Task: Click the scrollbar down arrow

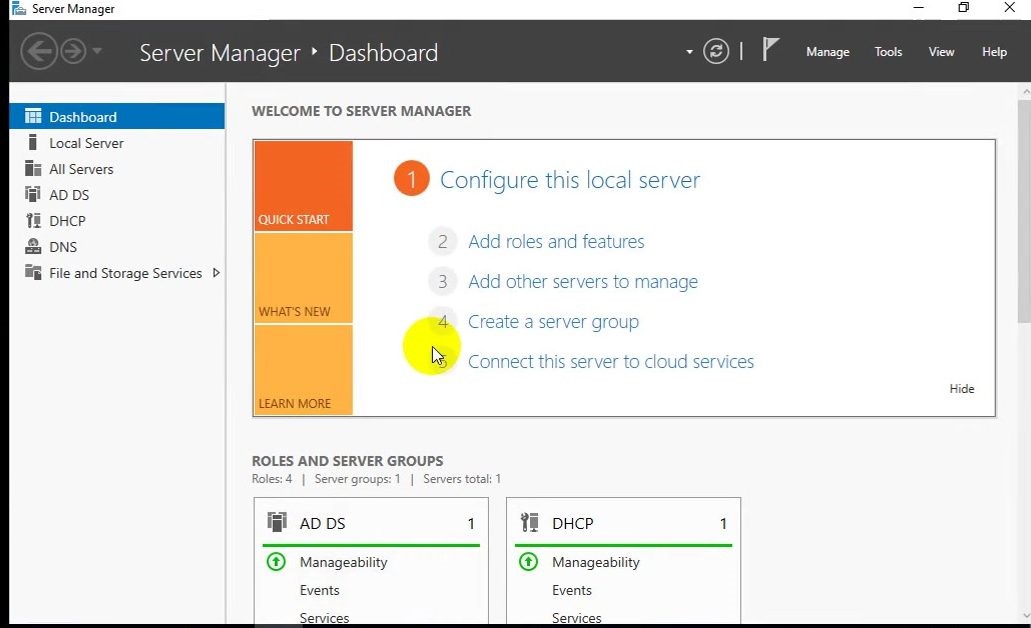Action: [1025, 616]
